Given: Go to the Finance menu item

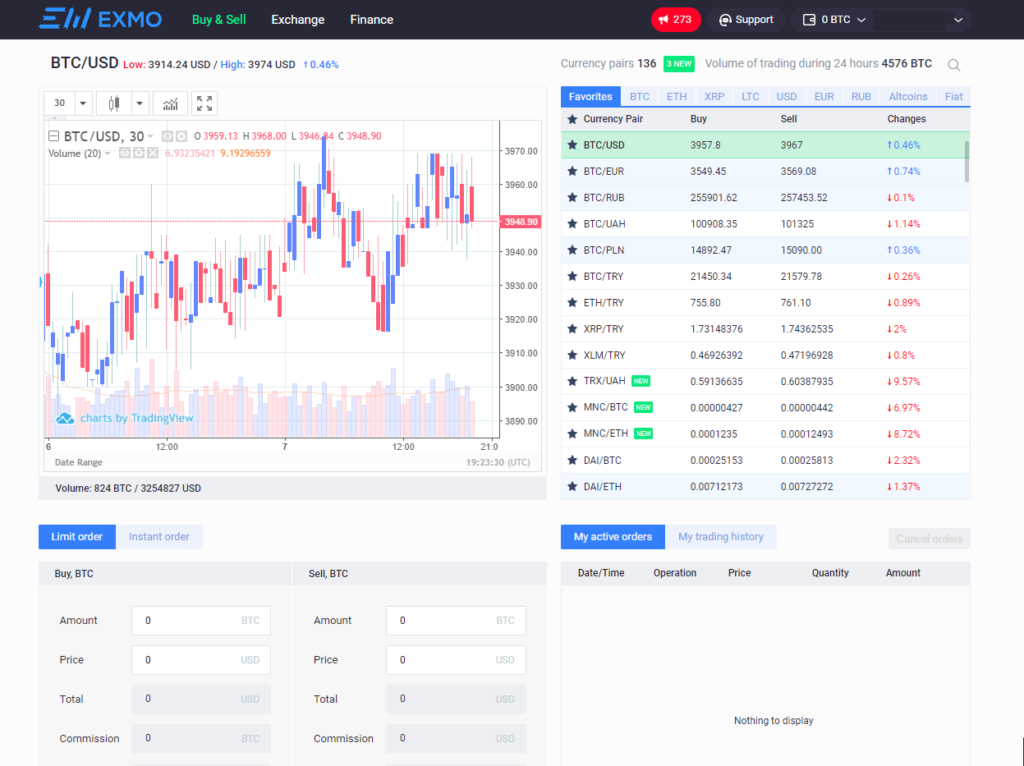Looking at the screenshot, I should pyautogui.click(x=371, y=19).
